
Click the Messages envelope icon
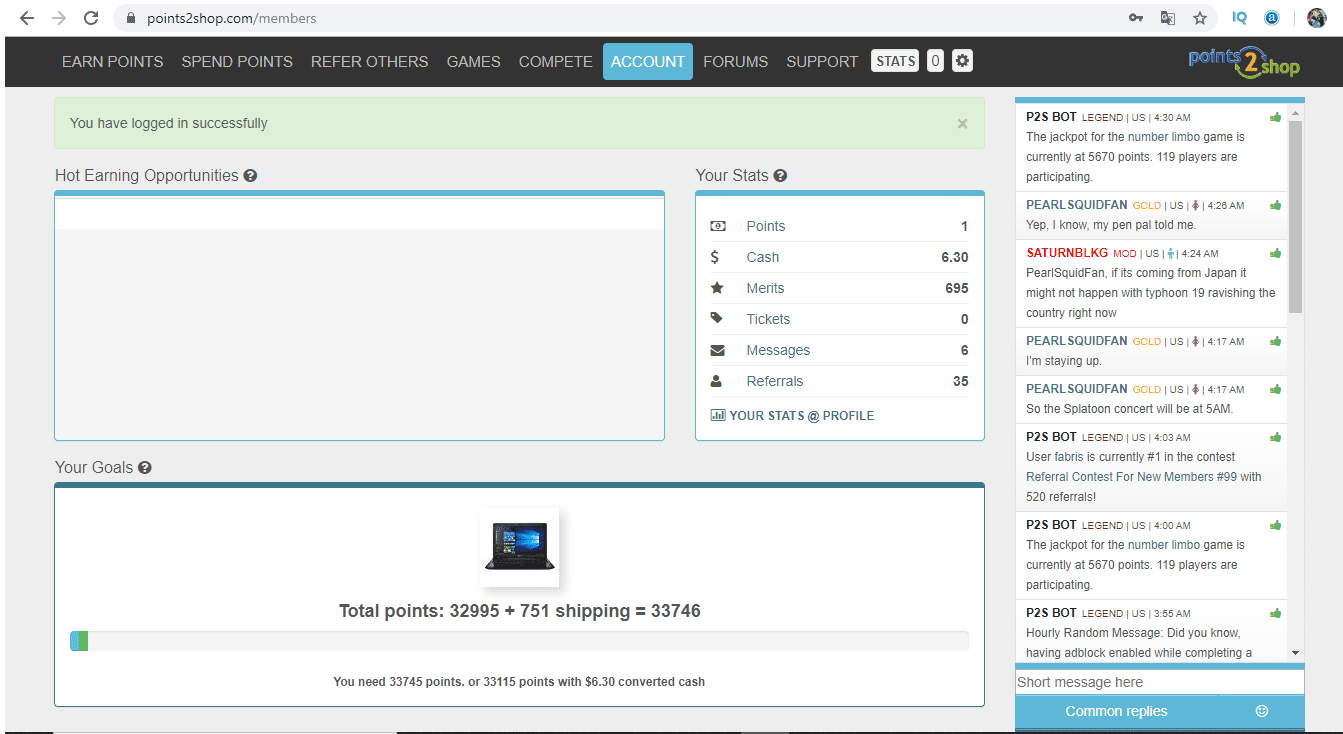point(717,350)
